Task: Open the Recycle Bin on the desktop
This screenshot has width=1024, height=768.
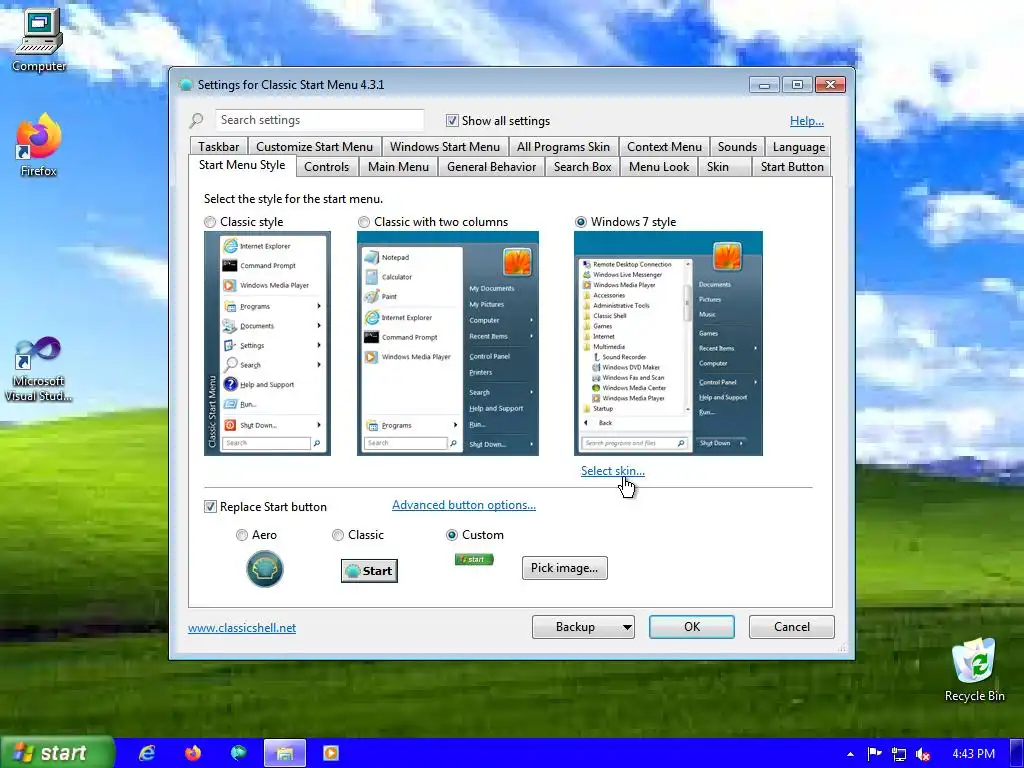Action: (974, 670)
